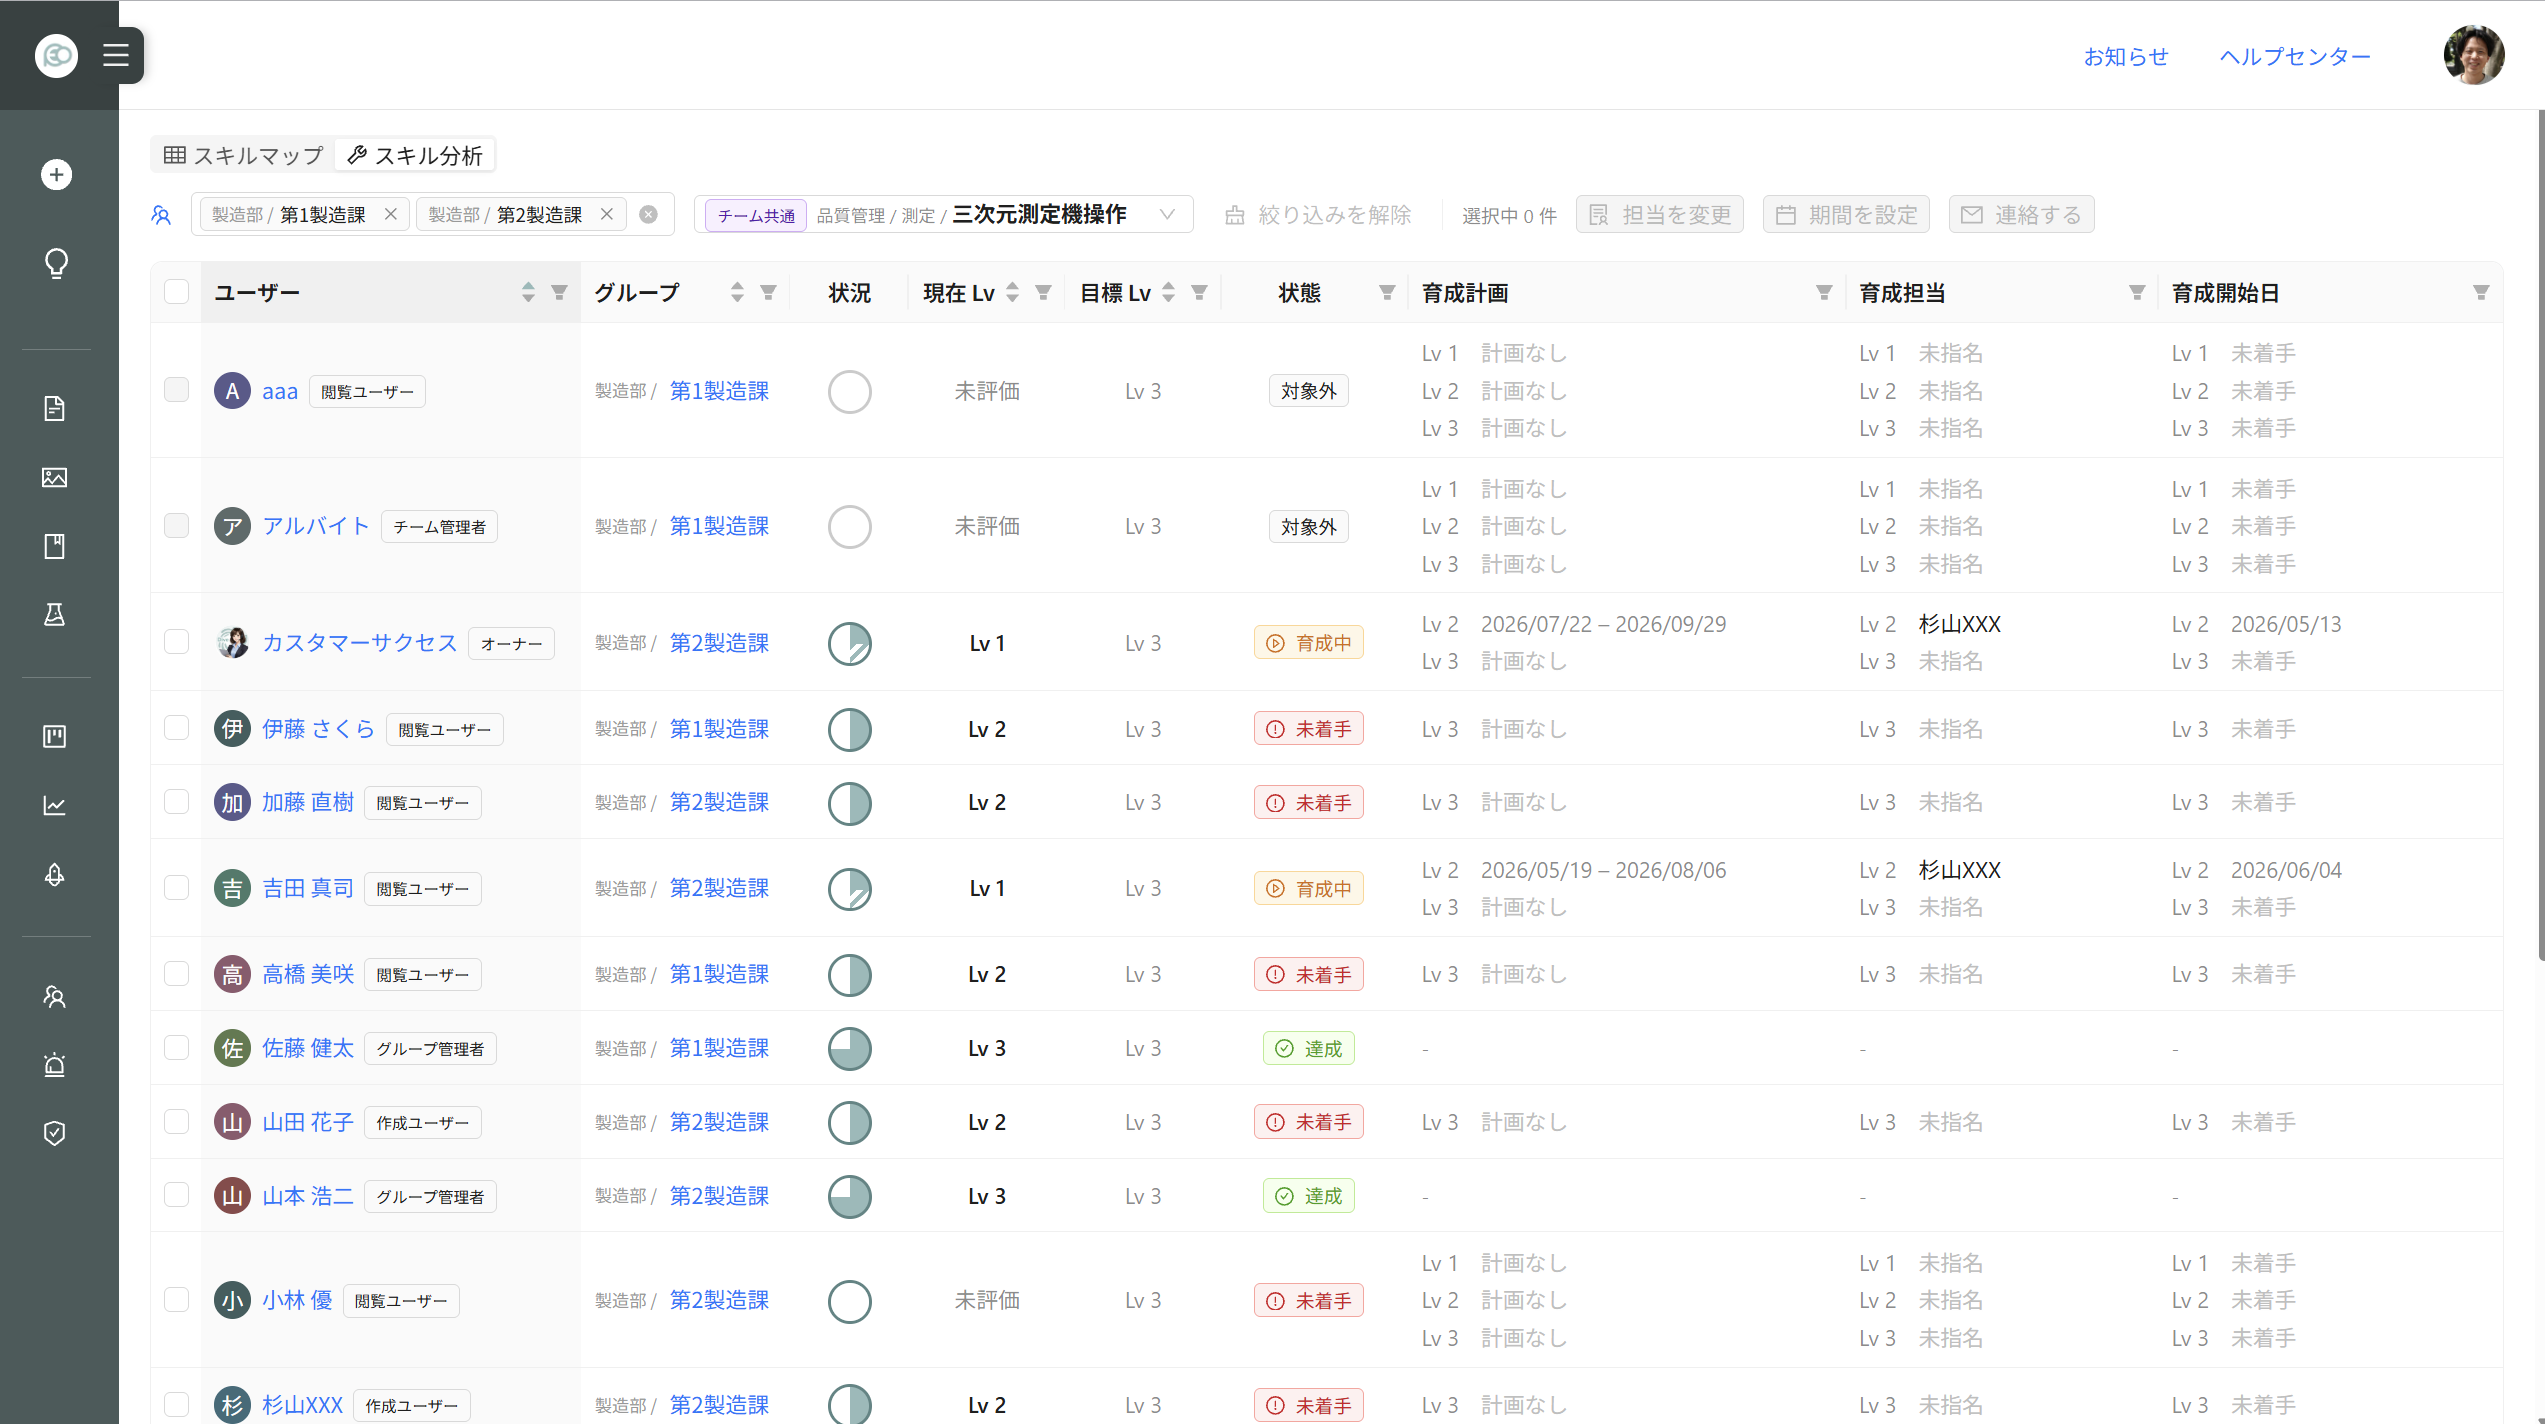Open the line chart analytics icon in sidebar

pos(55,806)
